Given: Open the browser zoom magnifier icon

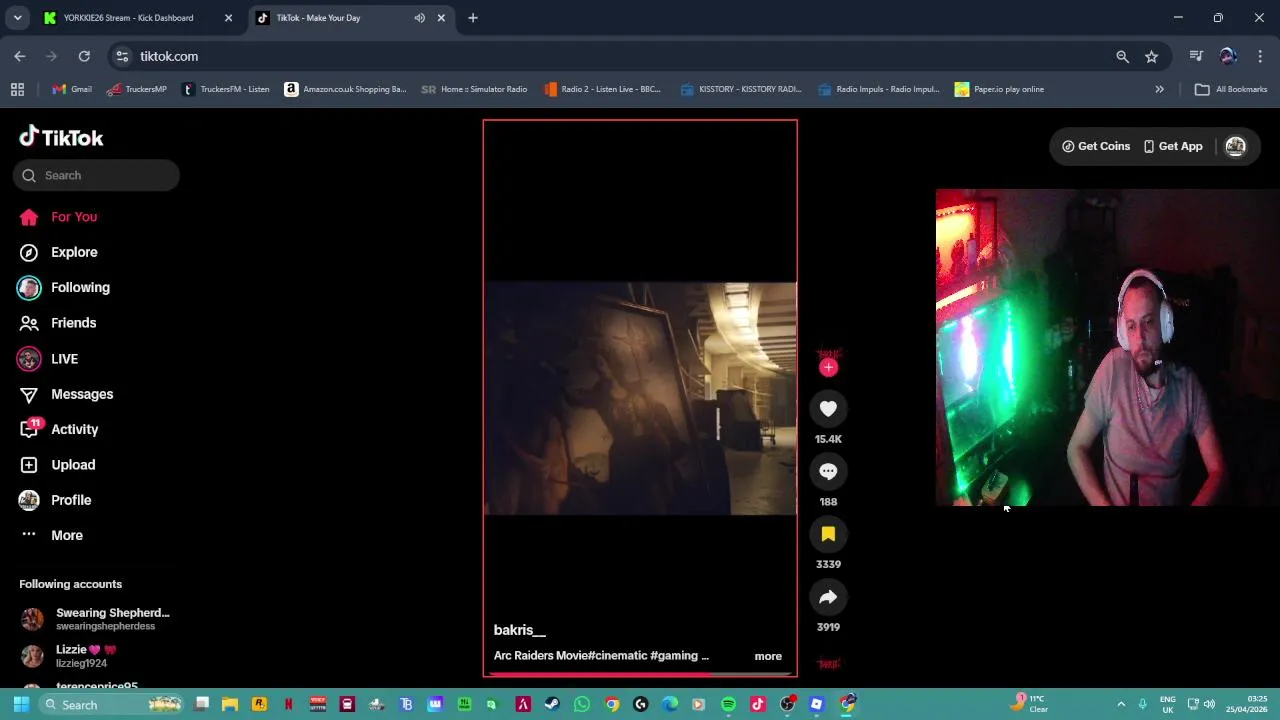Looking at the screenshot, I should (x=1122, y=56).
